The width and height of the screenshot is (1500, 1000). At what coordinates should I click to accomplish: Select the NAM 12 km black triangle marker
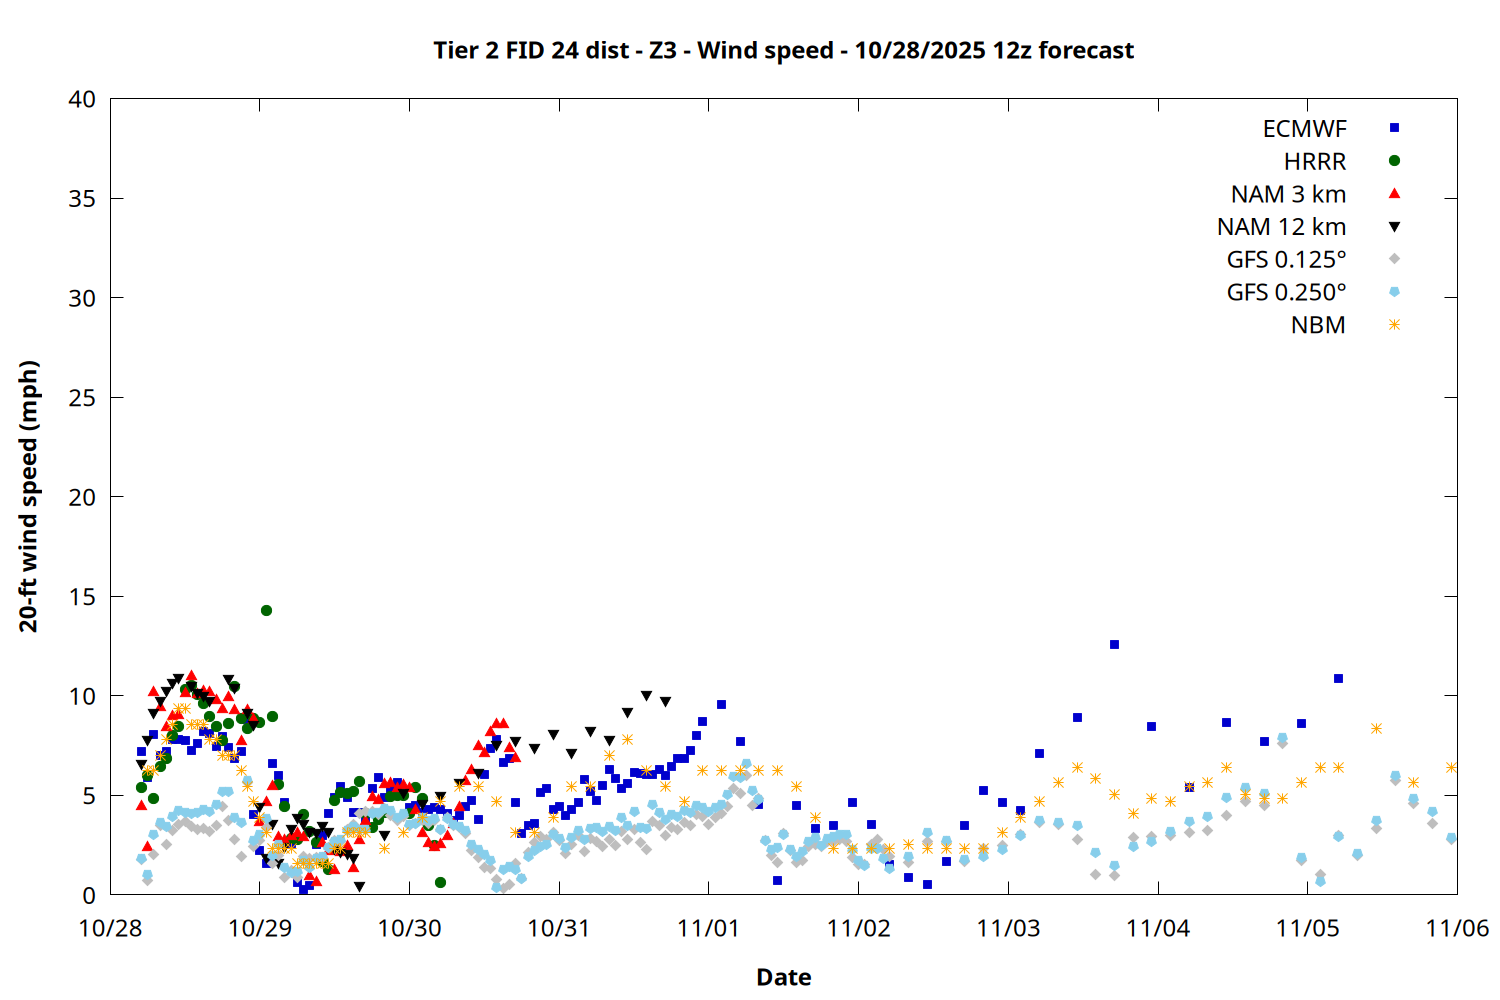click(x=1394, y=227)
